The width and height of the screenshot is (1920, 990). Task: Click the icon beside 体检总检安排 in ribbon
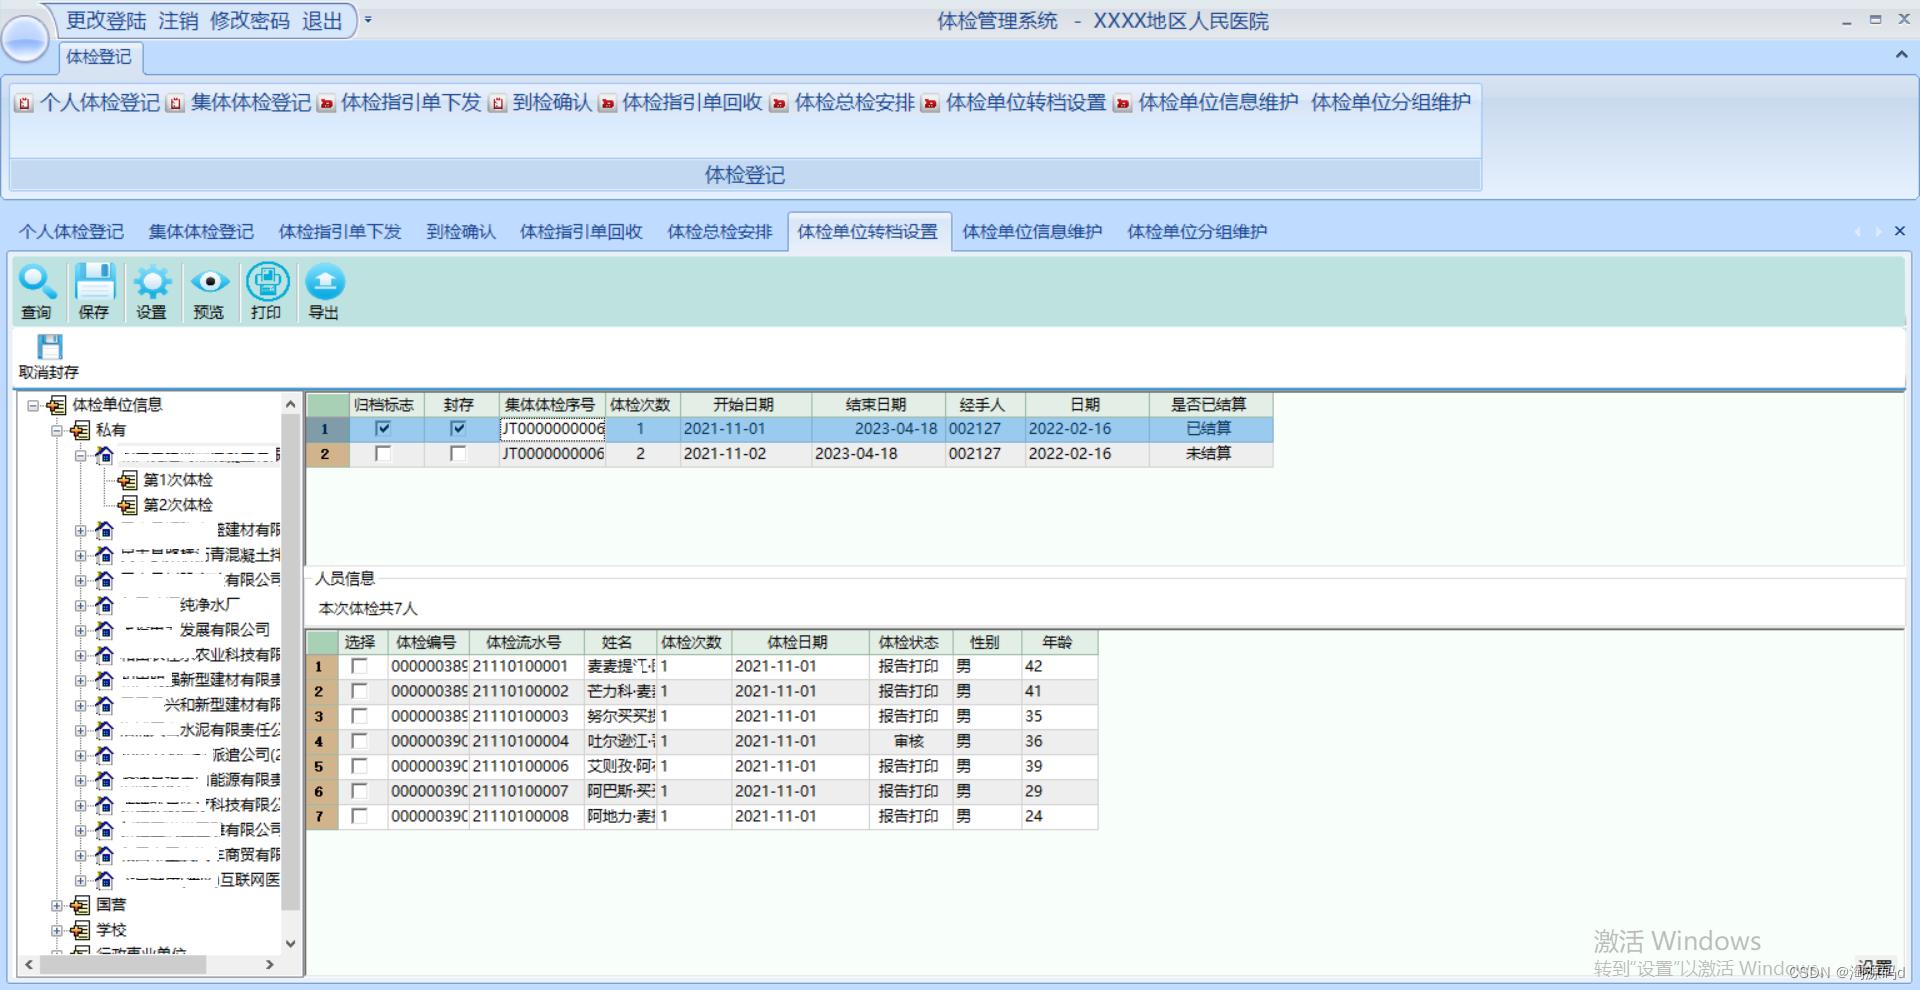779,103
